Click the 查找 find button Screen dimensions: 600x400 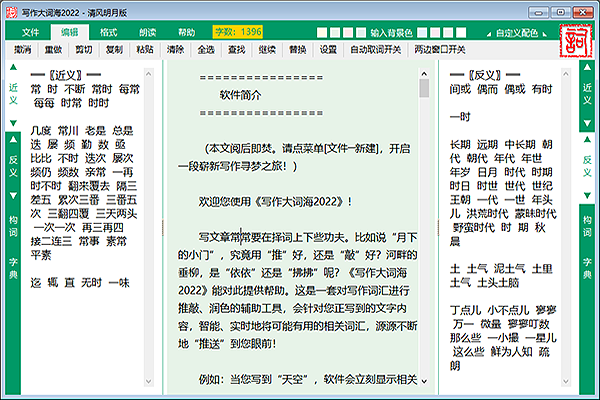[x=237, y=49]
